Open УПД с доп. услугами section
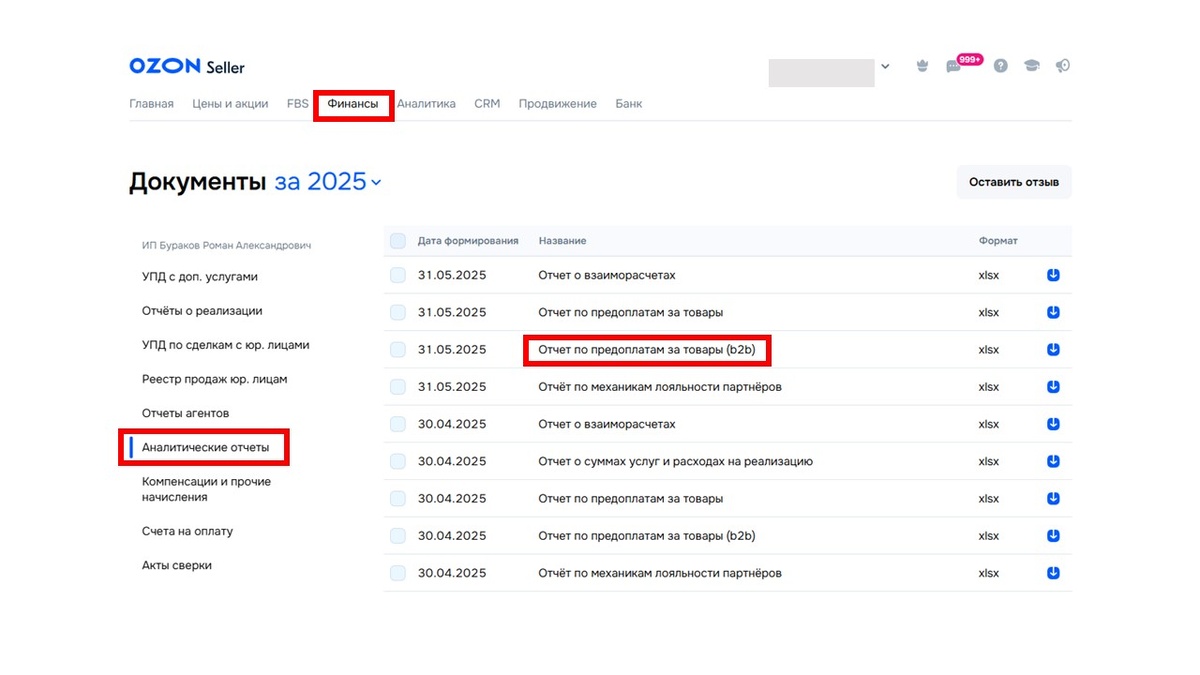The height and width of the screenshot is (675, 1200). (200, 277)
